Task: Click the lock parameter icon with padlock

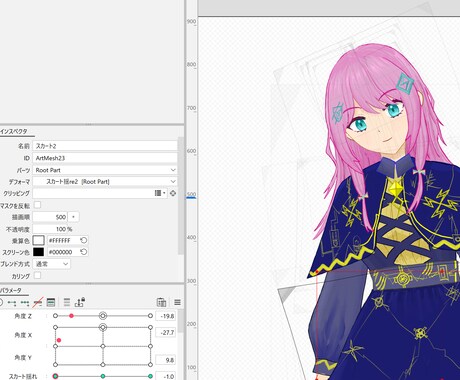Action: 80,302
